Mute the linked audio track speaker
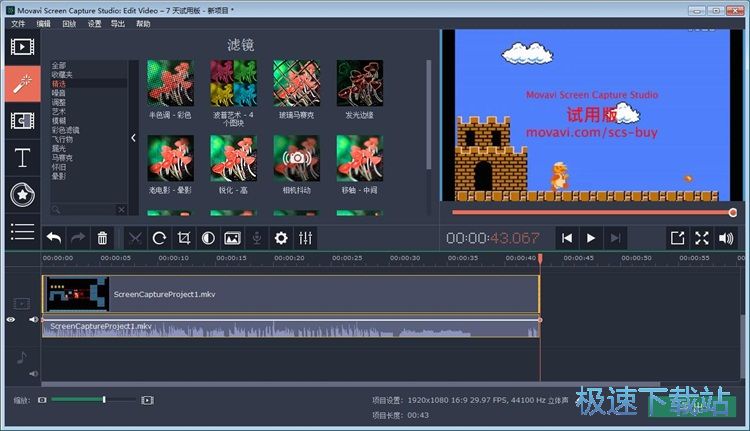Image resolution: width=750 pixels, height=431 pixels. click(x=33, y=320)
